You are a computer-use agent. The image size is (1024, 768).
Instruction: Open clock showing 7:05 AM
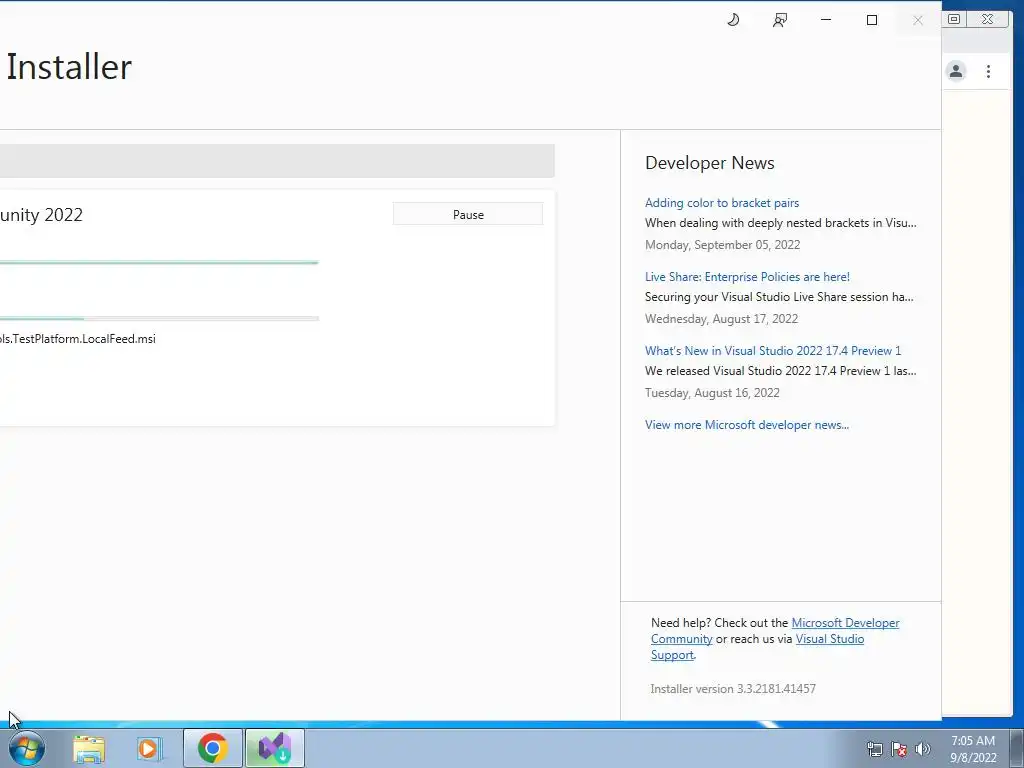click(973, 749)
